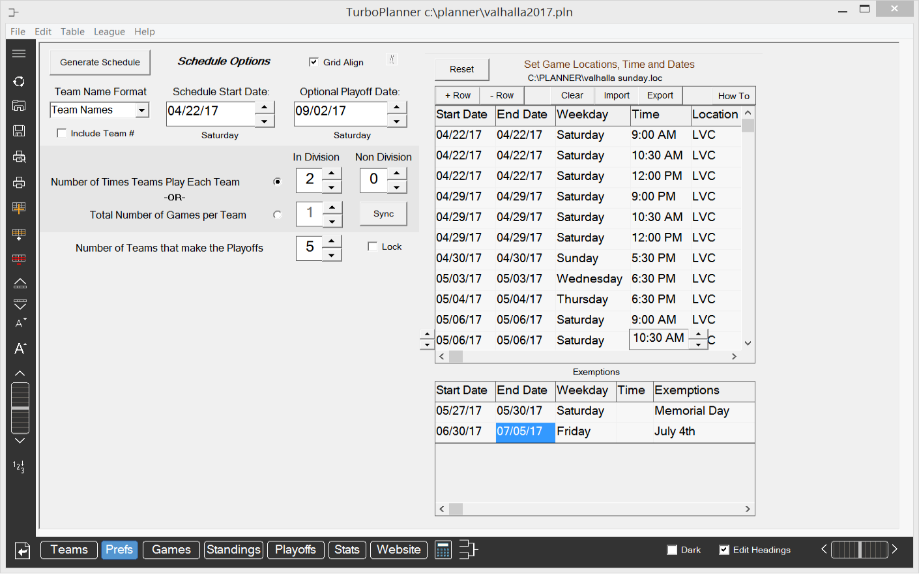Click the smaller font size icon

[19, 323]
